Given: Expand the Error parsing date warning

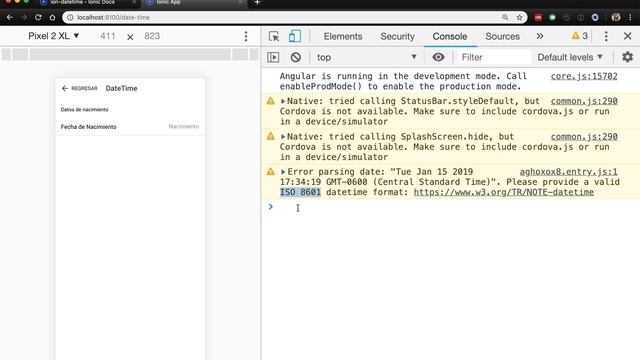Looking at the screenshot, I should [x=283, y=172].
